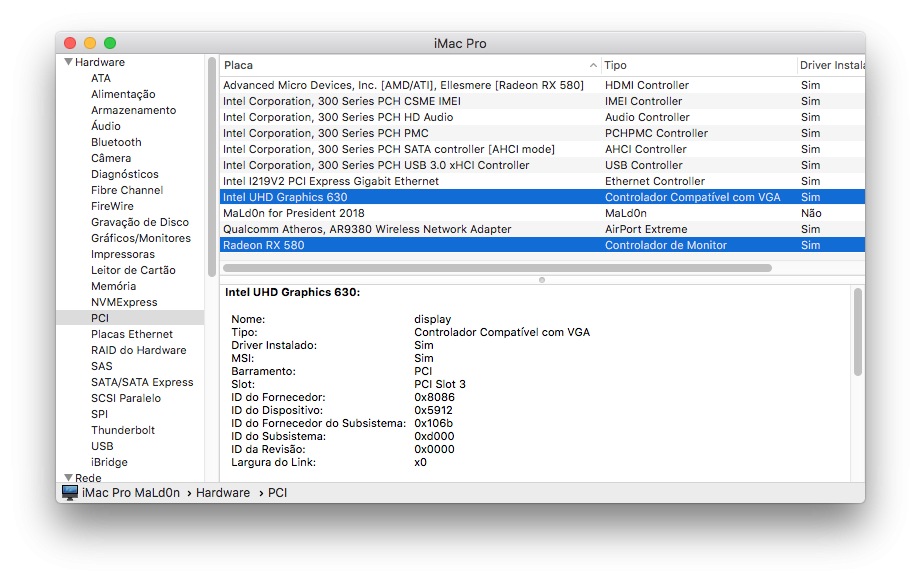Select Alimentação in the sidebar
Screen dimensions: 921x583
123,94
